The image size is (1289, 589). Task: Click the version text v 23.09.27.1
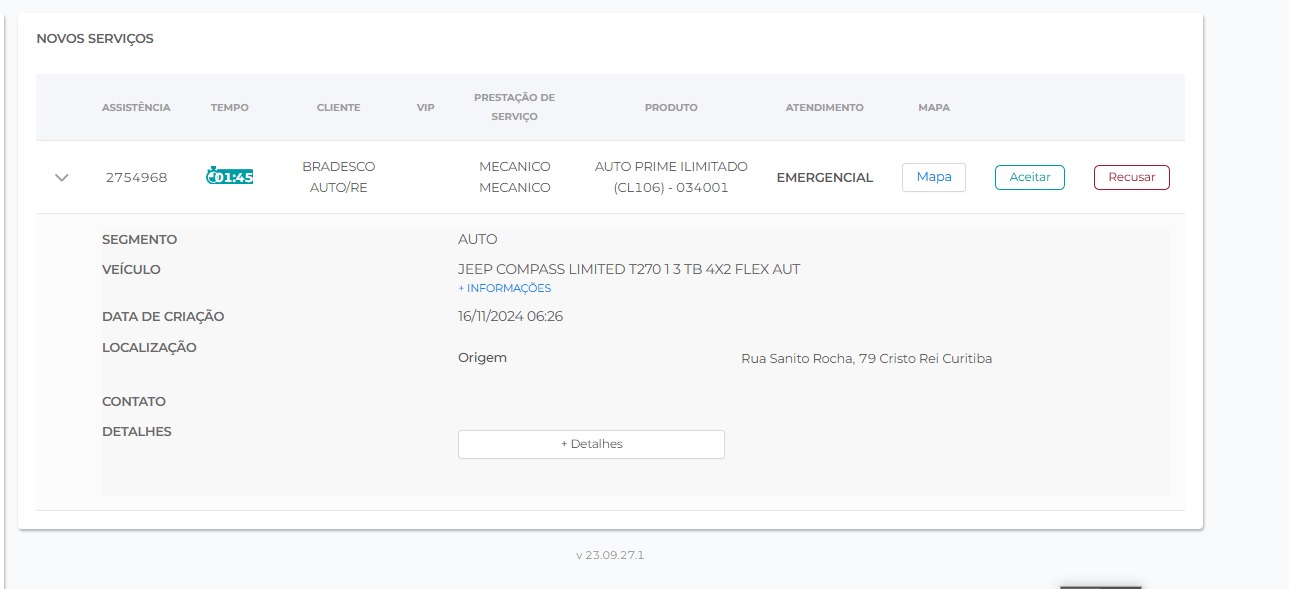pos(610,555)
